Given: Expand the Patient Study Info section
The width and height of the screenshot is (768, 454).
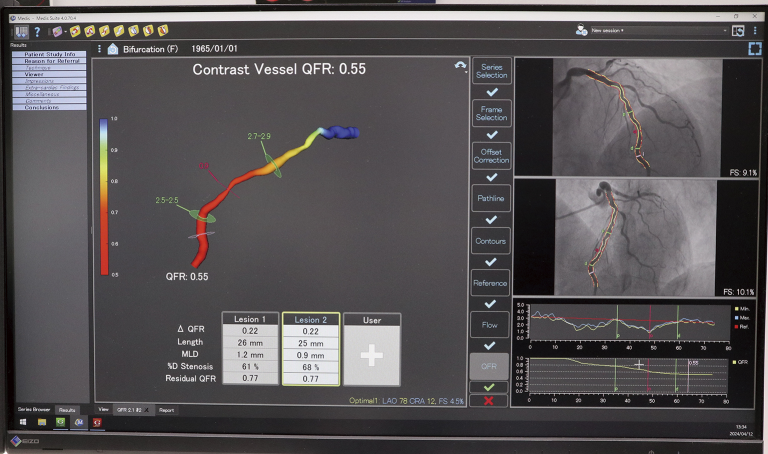Looking at the screenshot, I should [x=44, y=54].
